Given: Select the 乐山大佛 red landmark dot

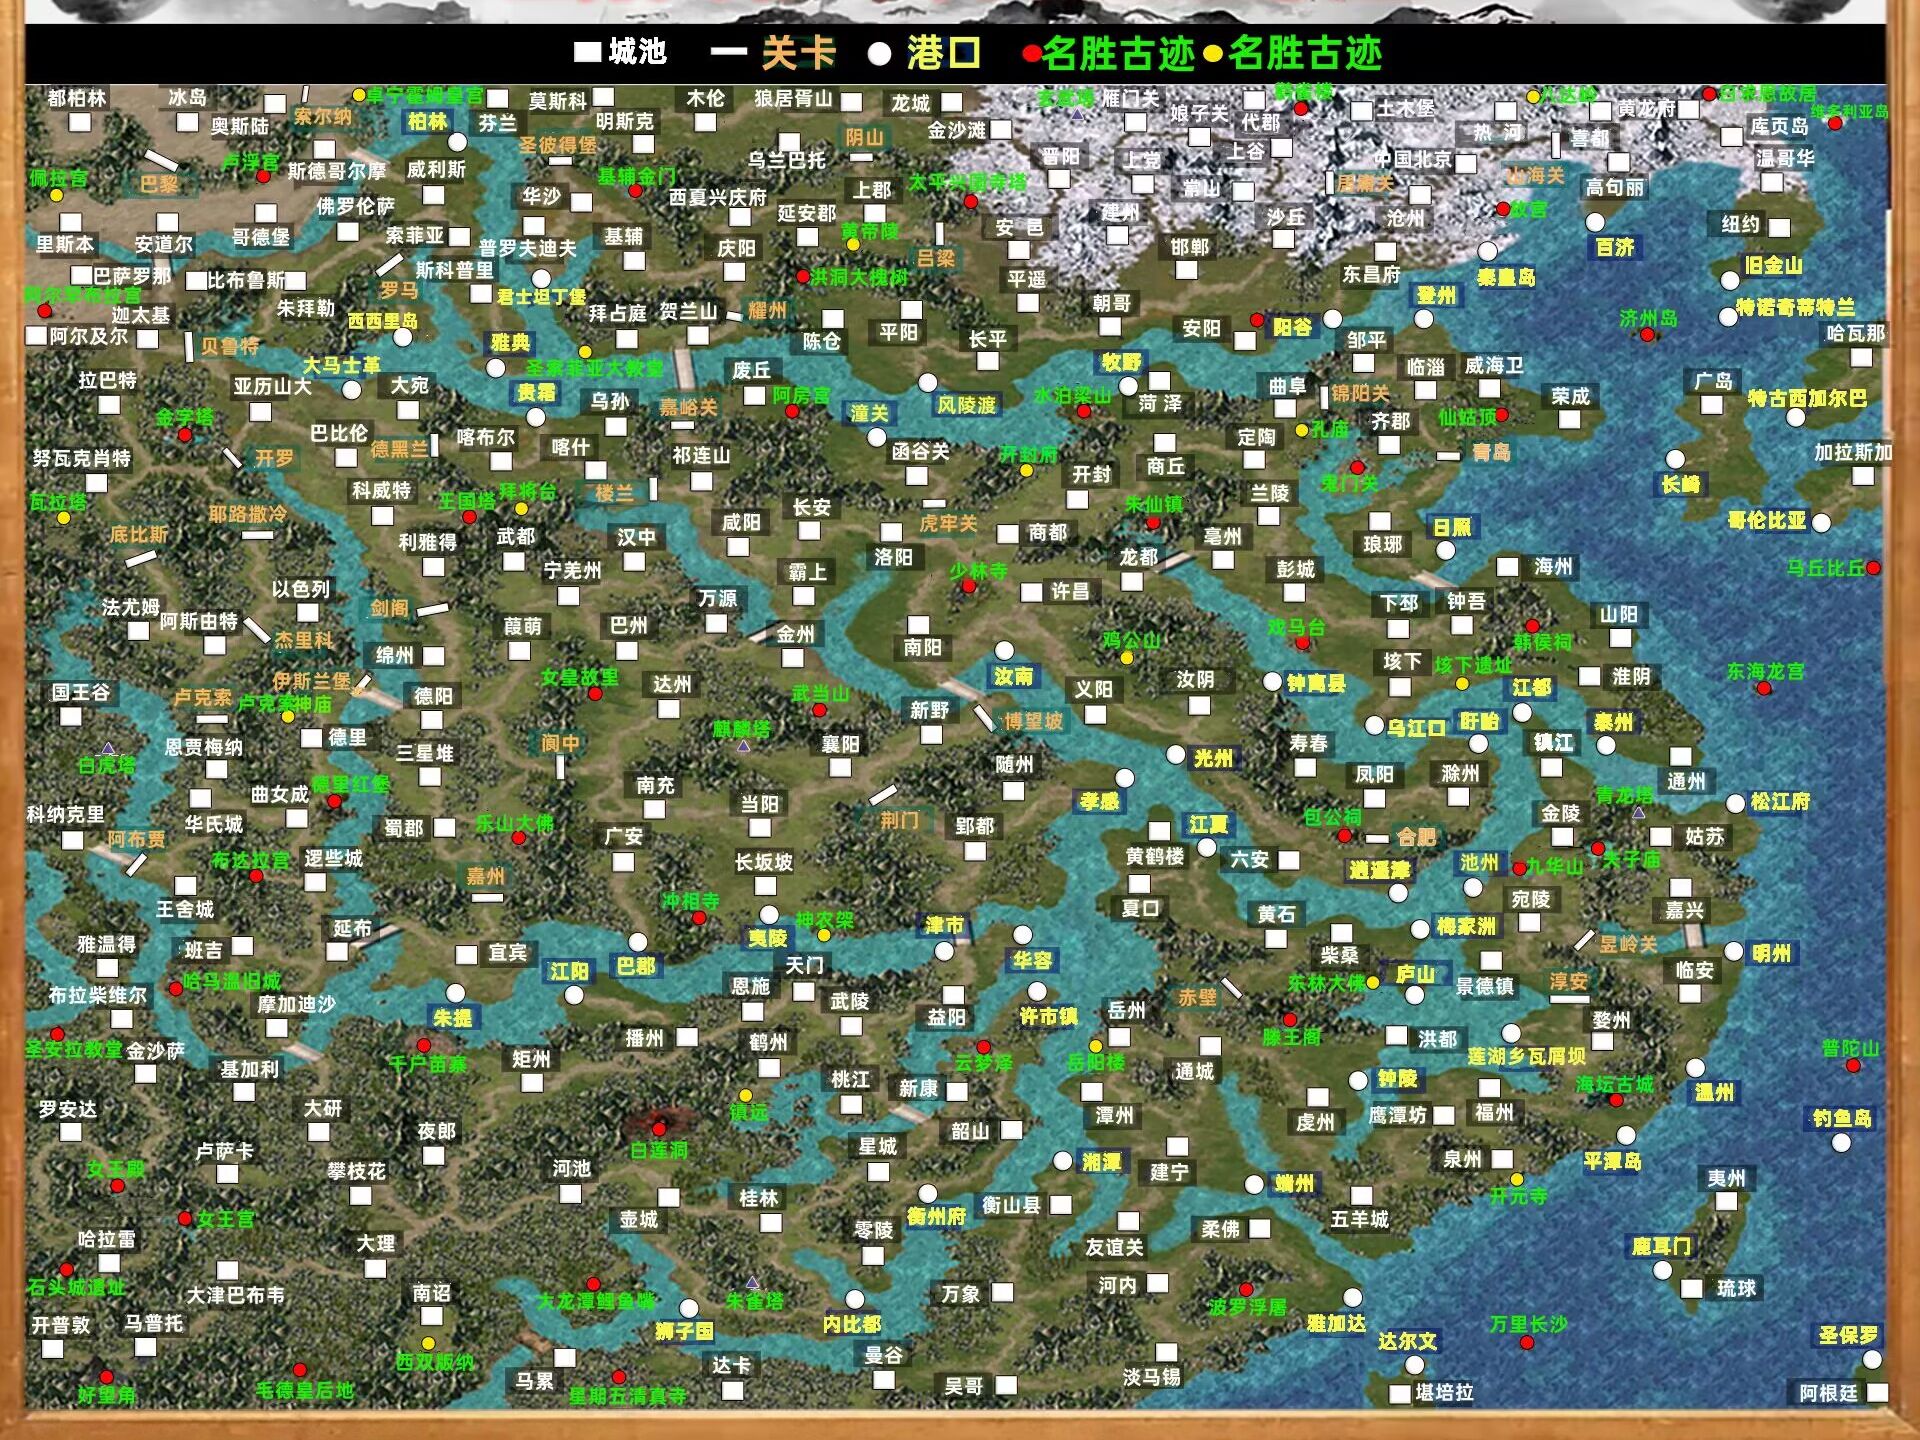Looking at the screenshot, I should point(519,838).
